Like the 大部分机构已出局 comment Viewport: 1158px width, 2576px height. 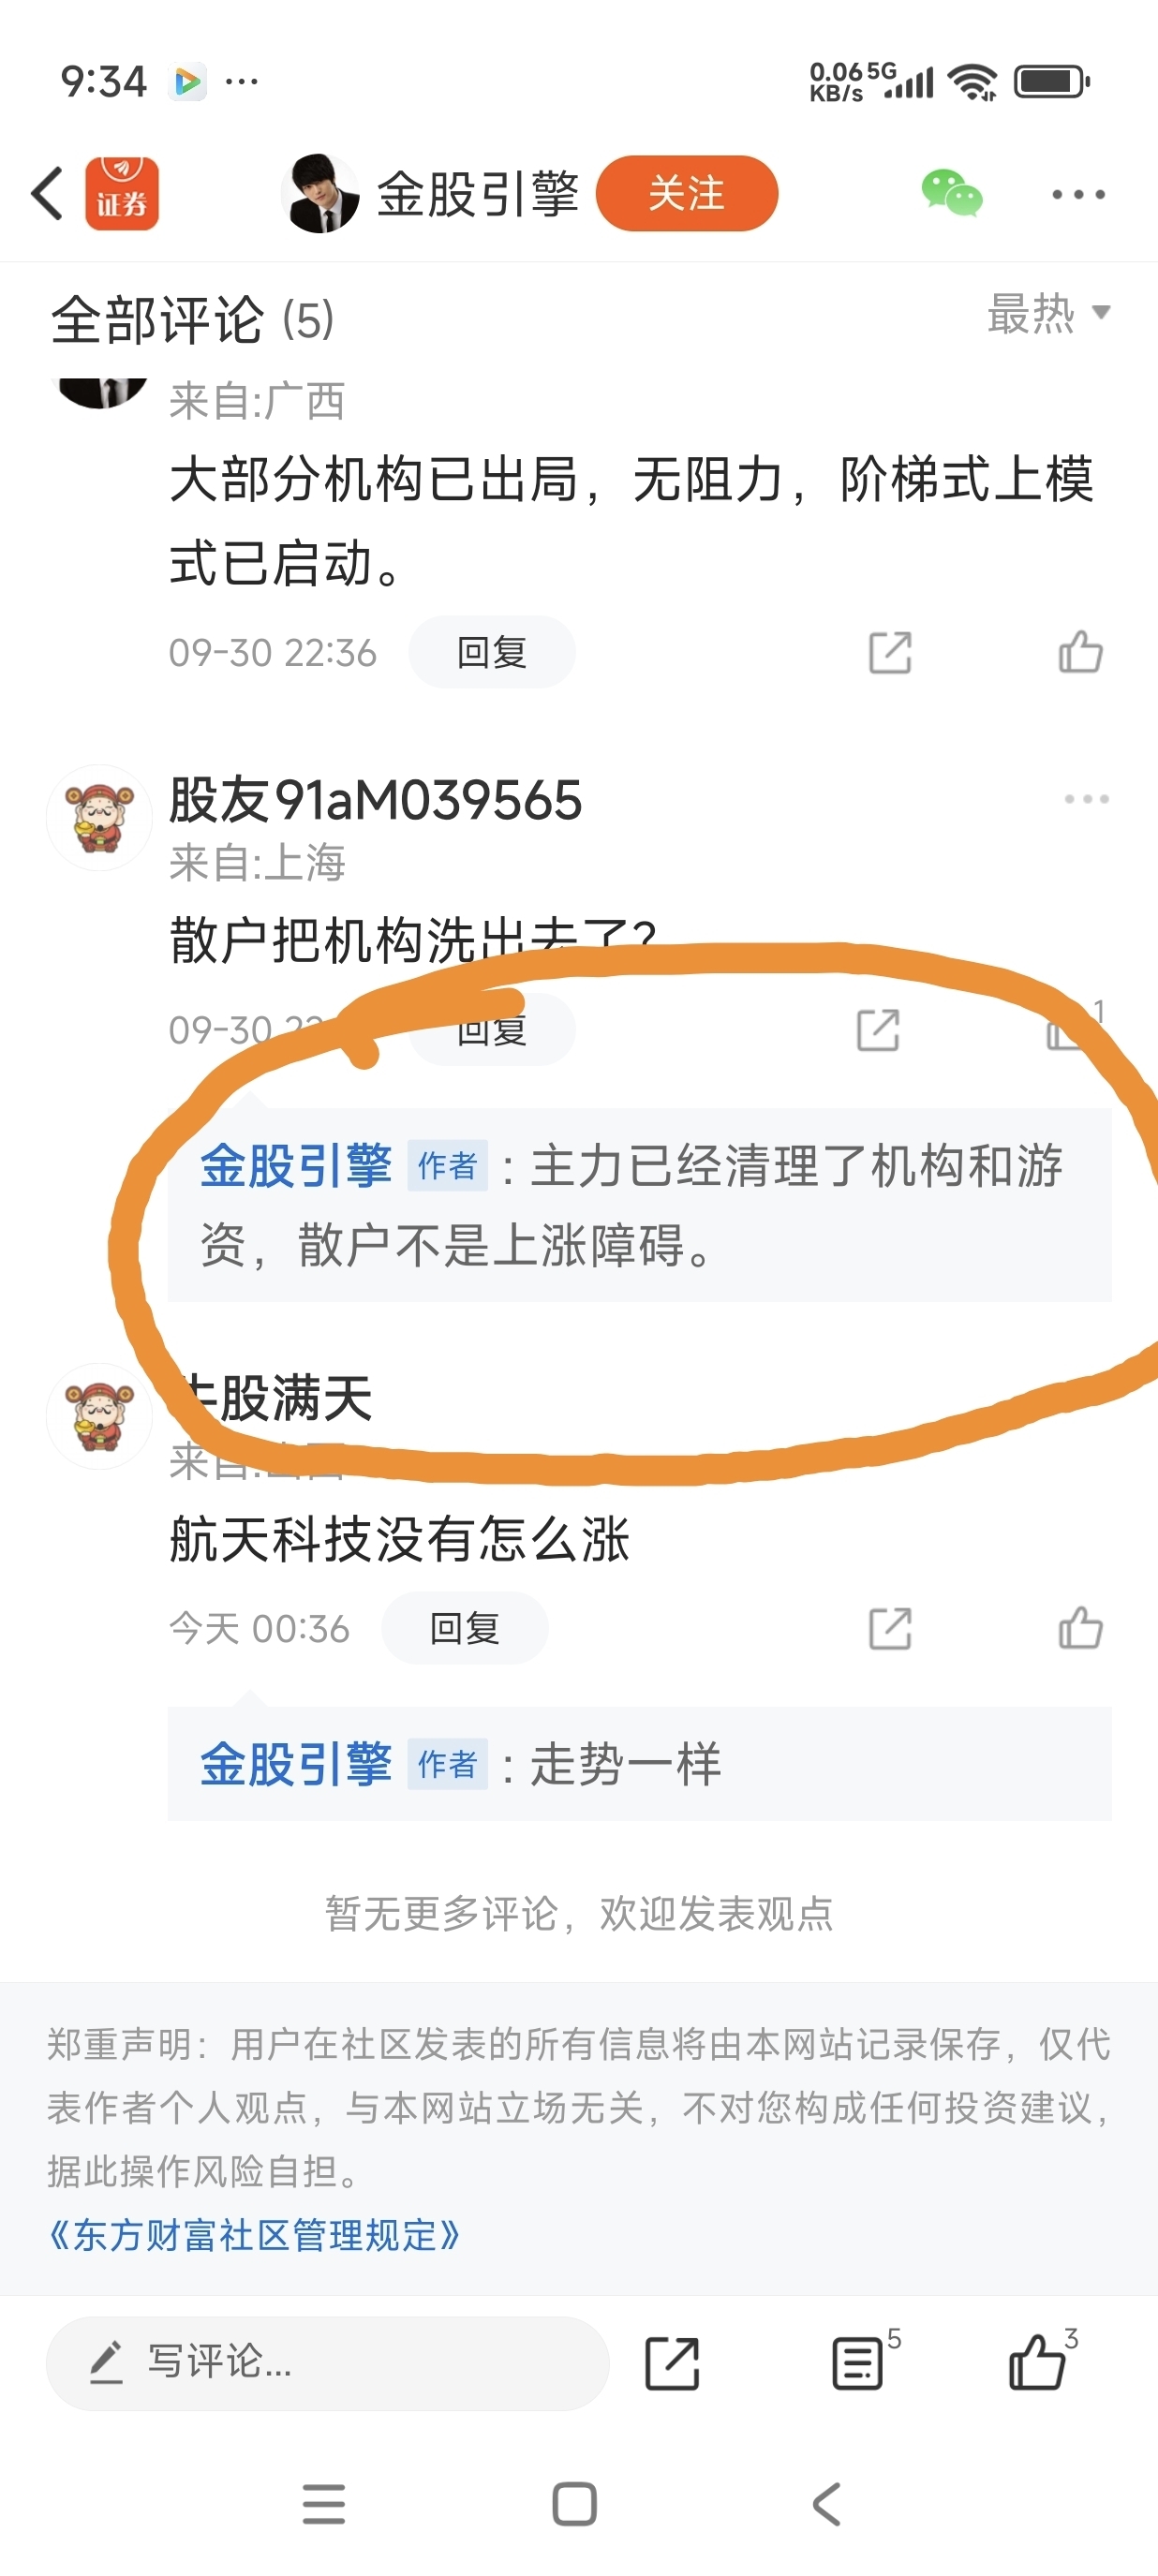(x=1080, y=652)
